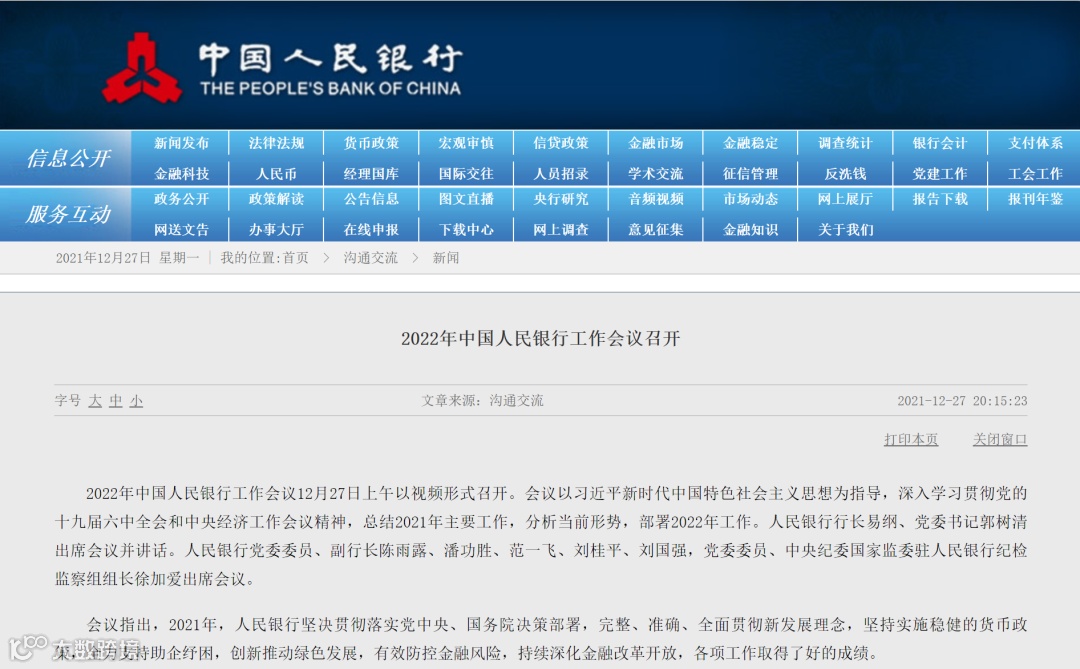
Task: Click 新闻 breadcrumb item
Action: [x=446, y=258]
